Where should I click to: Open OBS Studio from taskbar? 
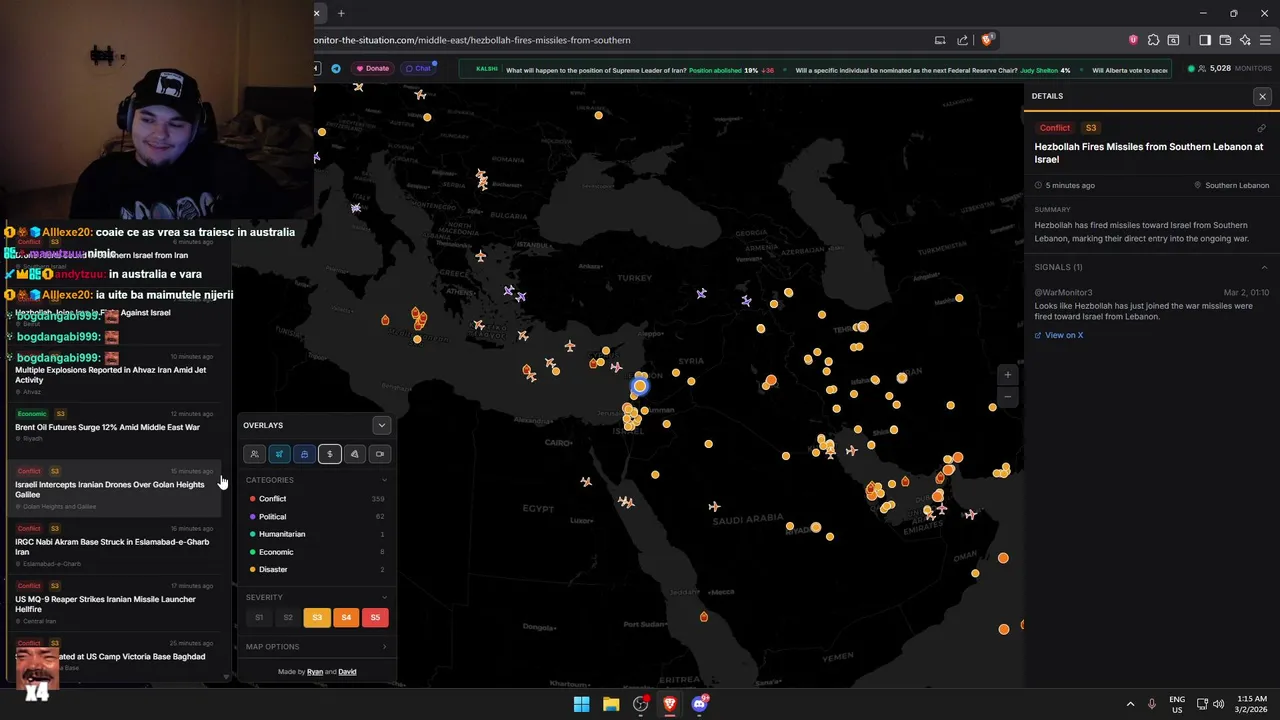click(x=641, y=704)
